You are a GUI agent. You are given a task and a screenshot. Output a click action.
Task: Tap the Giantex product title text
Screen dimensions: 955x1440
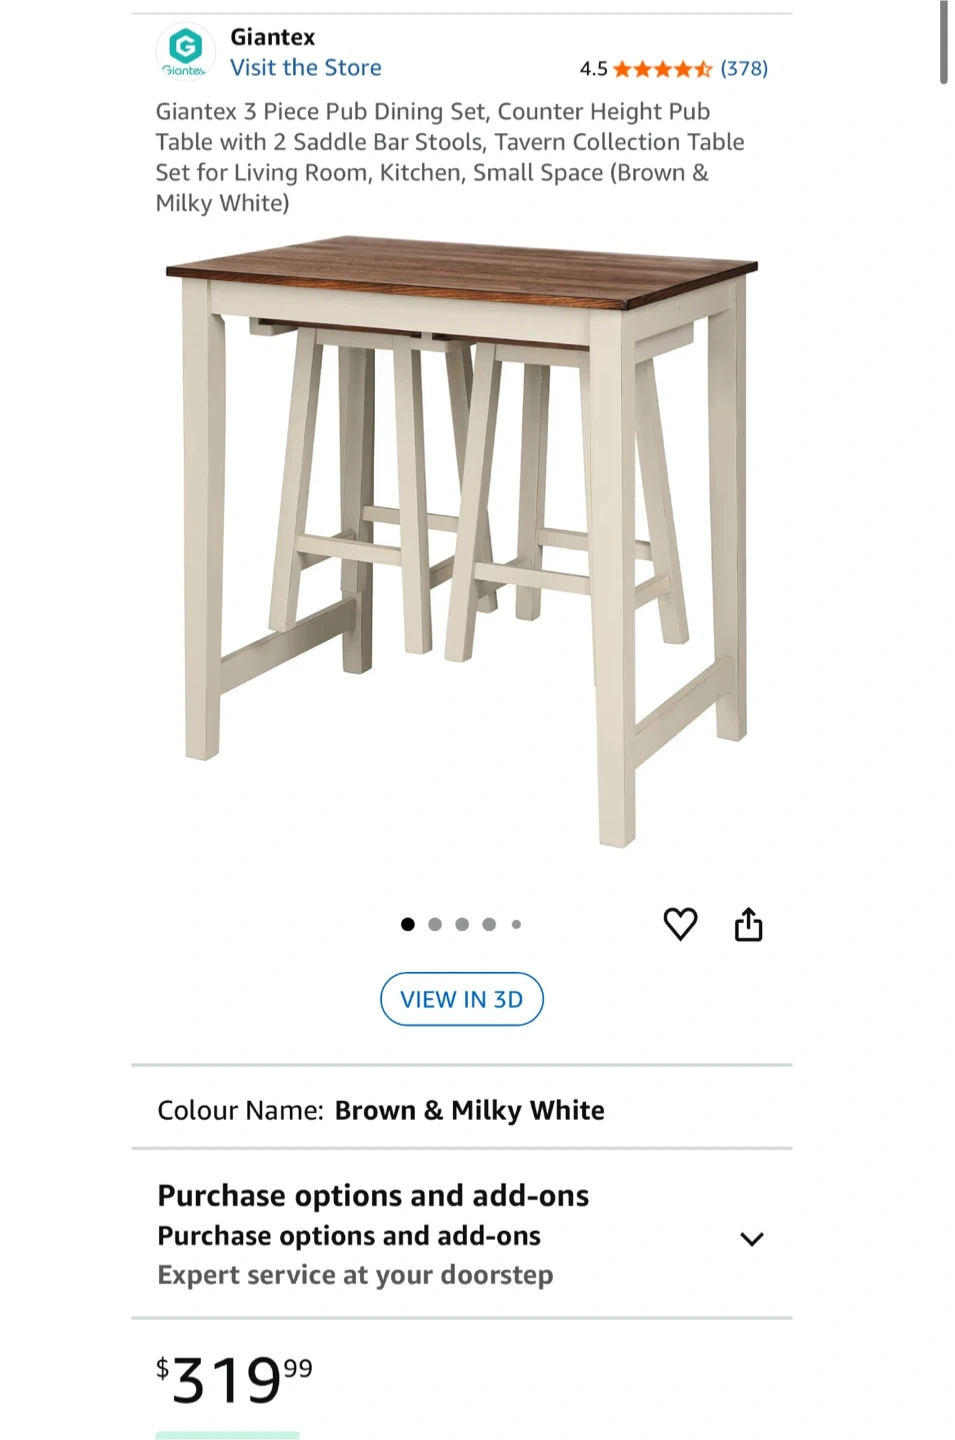[450, 157]
